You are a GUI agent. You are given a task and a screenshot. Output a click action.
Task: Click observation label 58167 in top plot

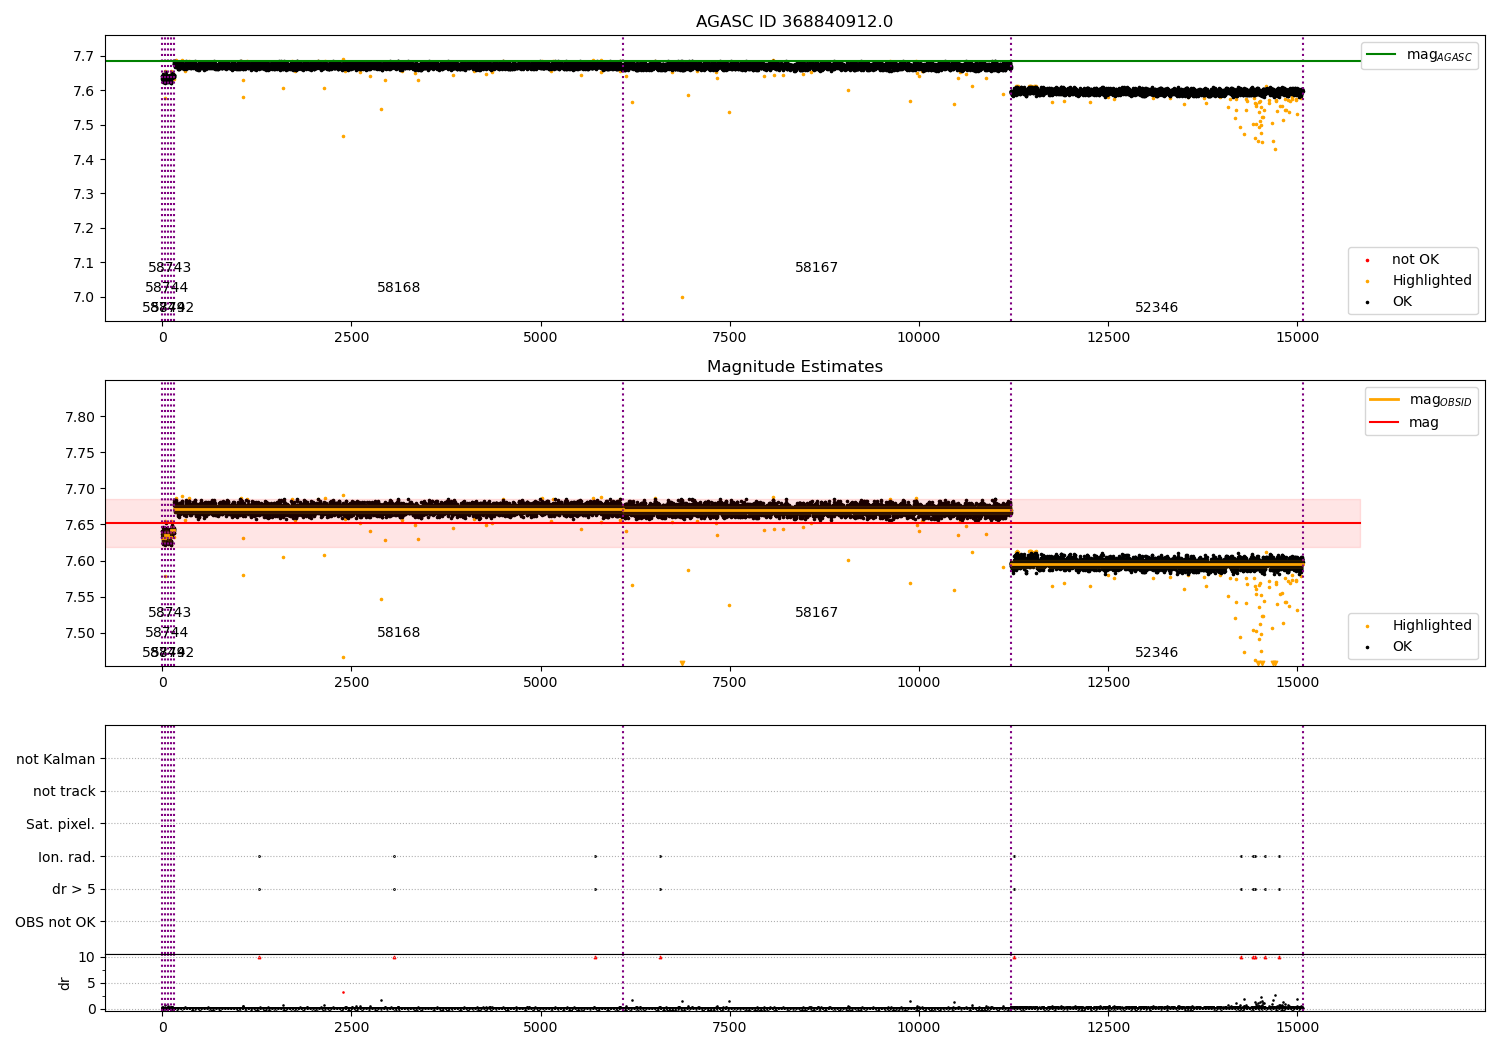(816, 268)
